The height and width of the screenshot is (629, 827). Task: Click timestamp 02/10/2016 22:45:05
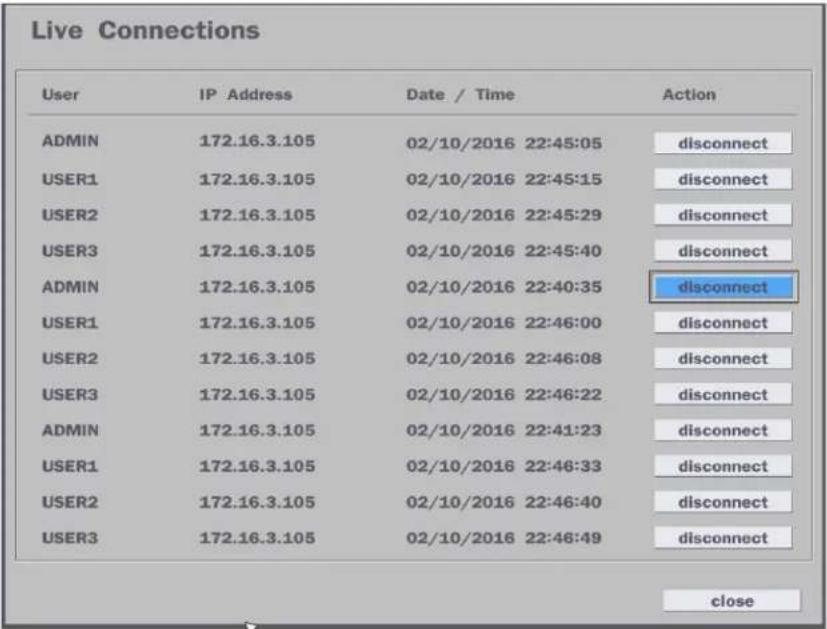504,143
